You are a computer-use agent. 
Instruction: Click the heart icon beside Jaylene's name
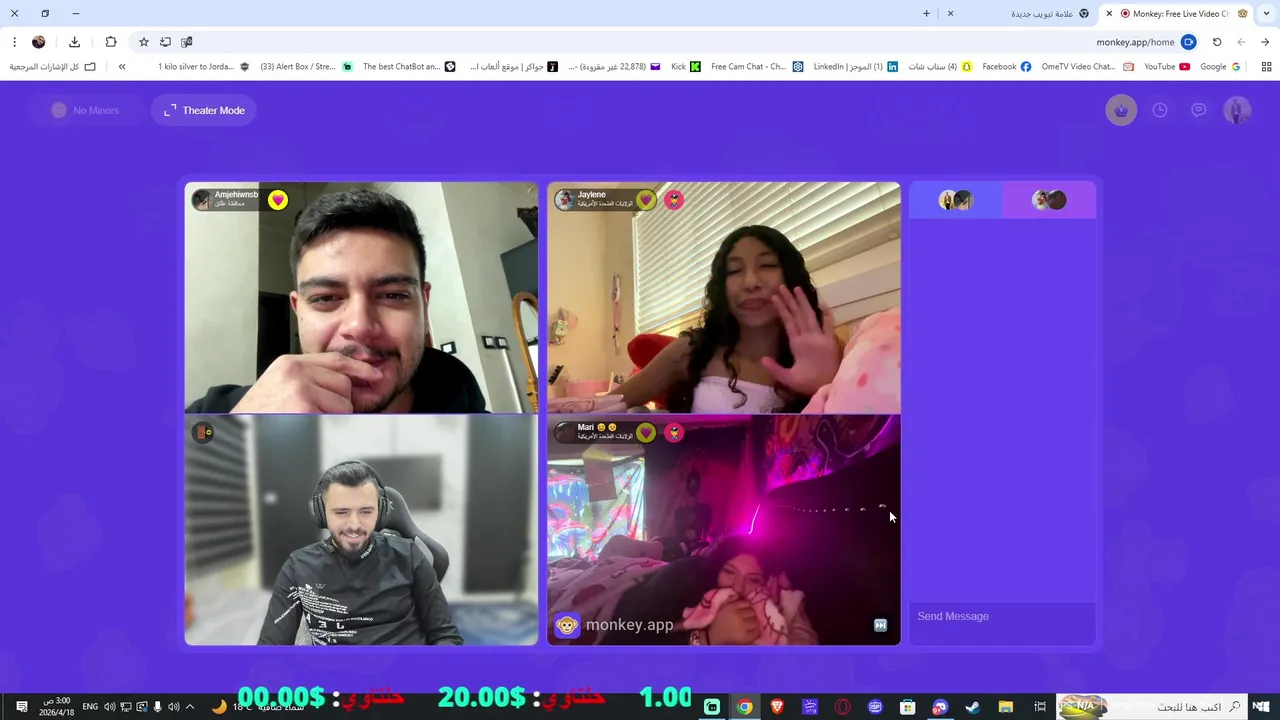click(646, 200)
